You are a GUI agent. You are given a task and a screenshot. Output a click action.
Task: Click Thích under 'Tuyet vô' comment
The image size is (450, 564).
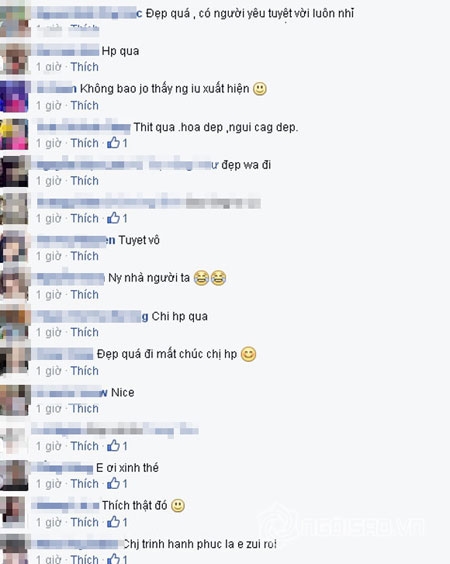pos(85,256)
